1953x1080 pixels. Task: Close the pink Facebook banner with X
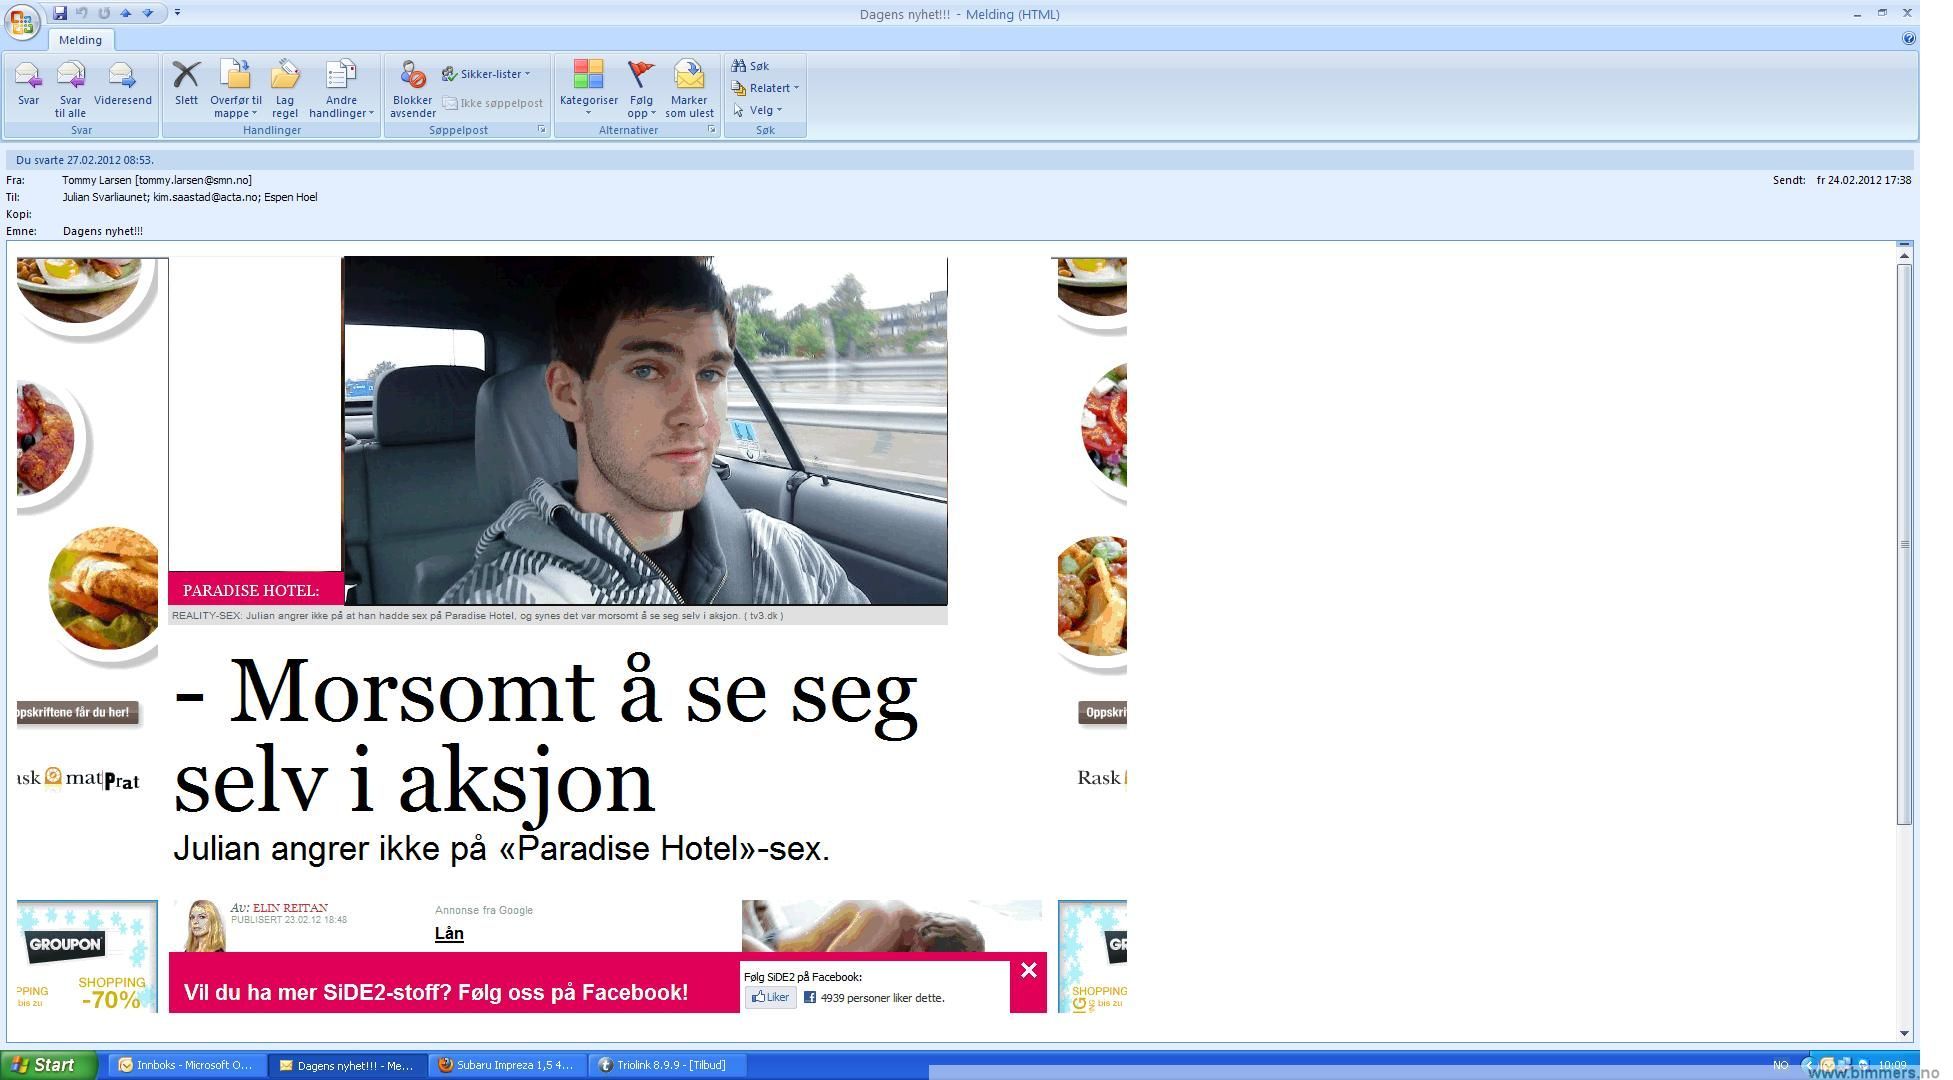tap(1028, 970)
